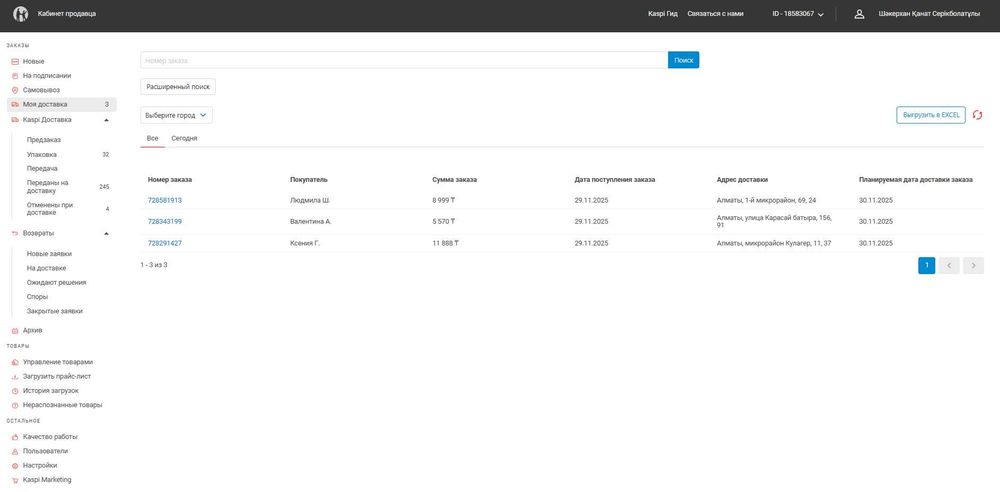Open На доставке under returns
The height and width of the screenshot is (492, 1000).
coord(47,268)
